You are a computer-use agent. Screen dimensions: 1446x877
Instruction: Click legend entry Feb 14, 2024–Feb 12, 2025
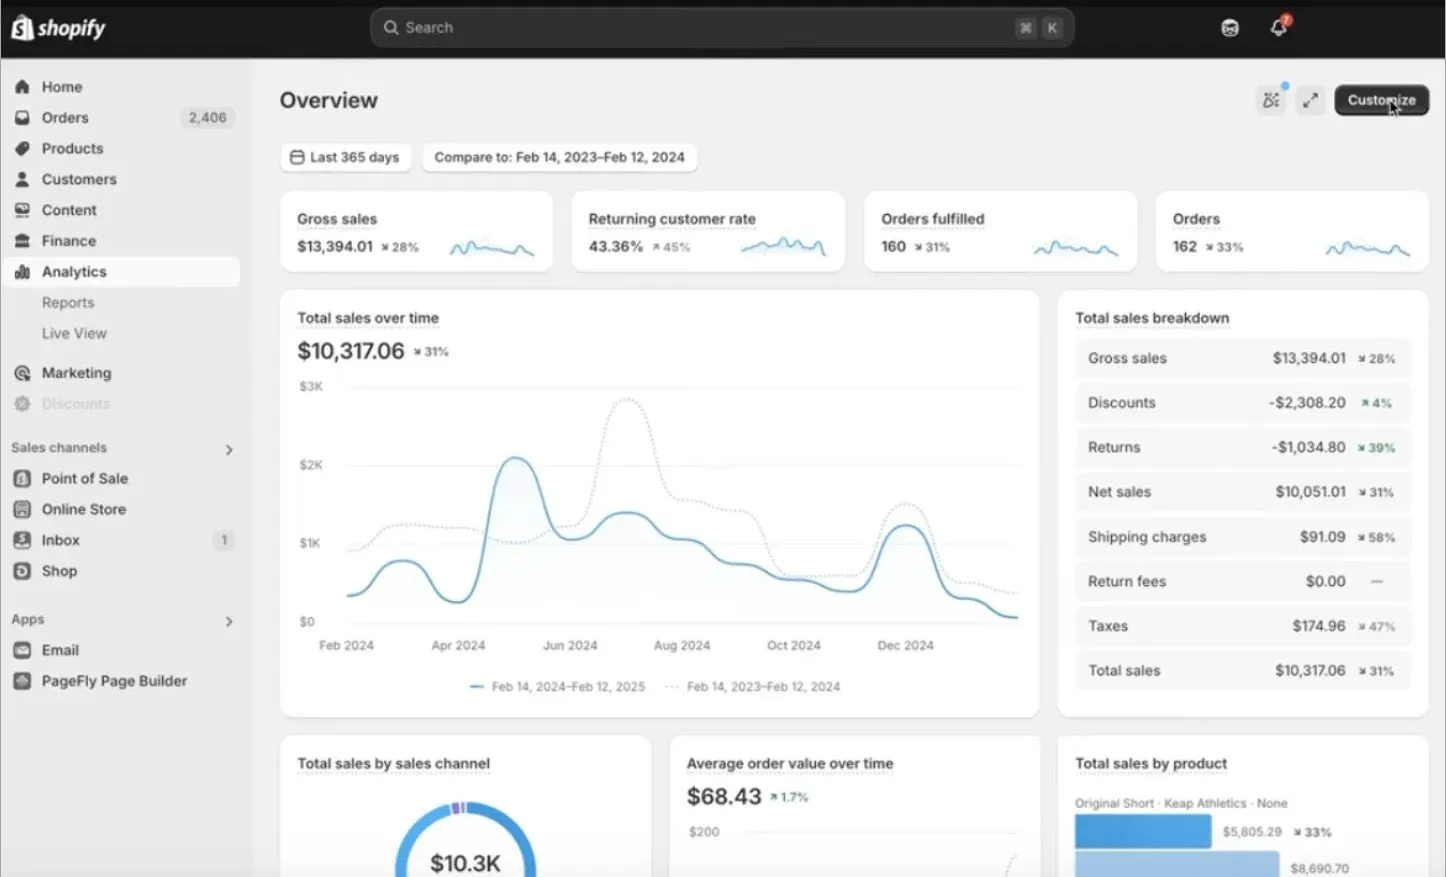point(557,687)
